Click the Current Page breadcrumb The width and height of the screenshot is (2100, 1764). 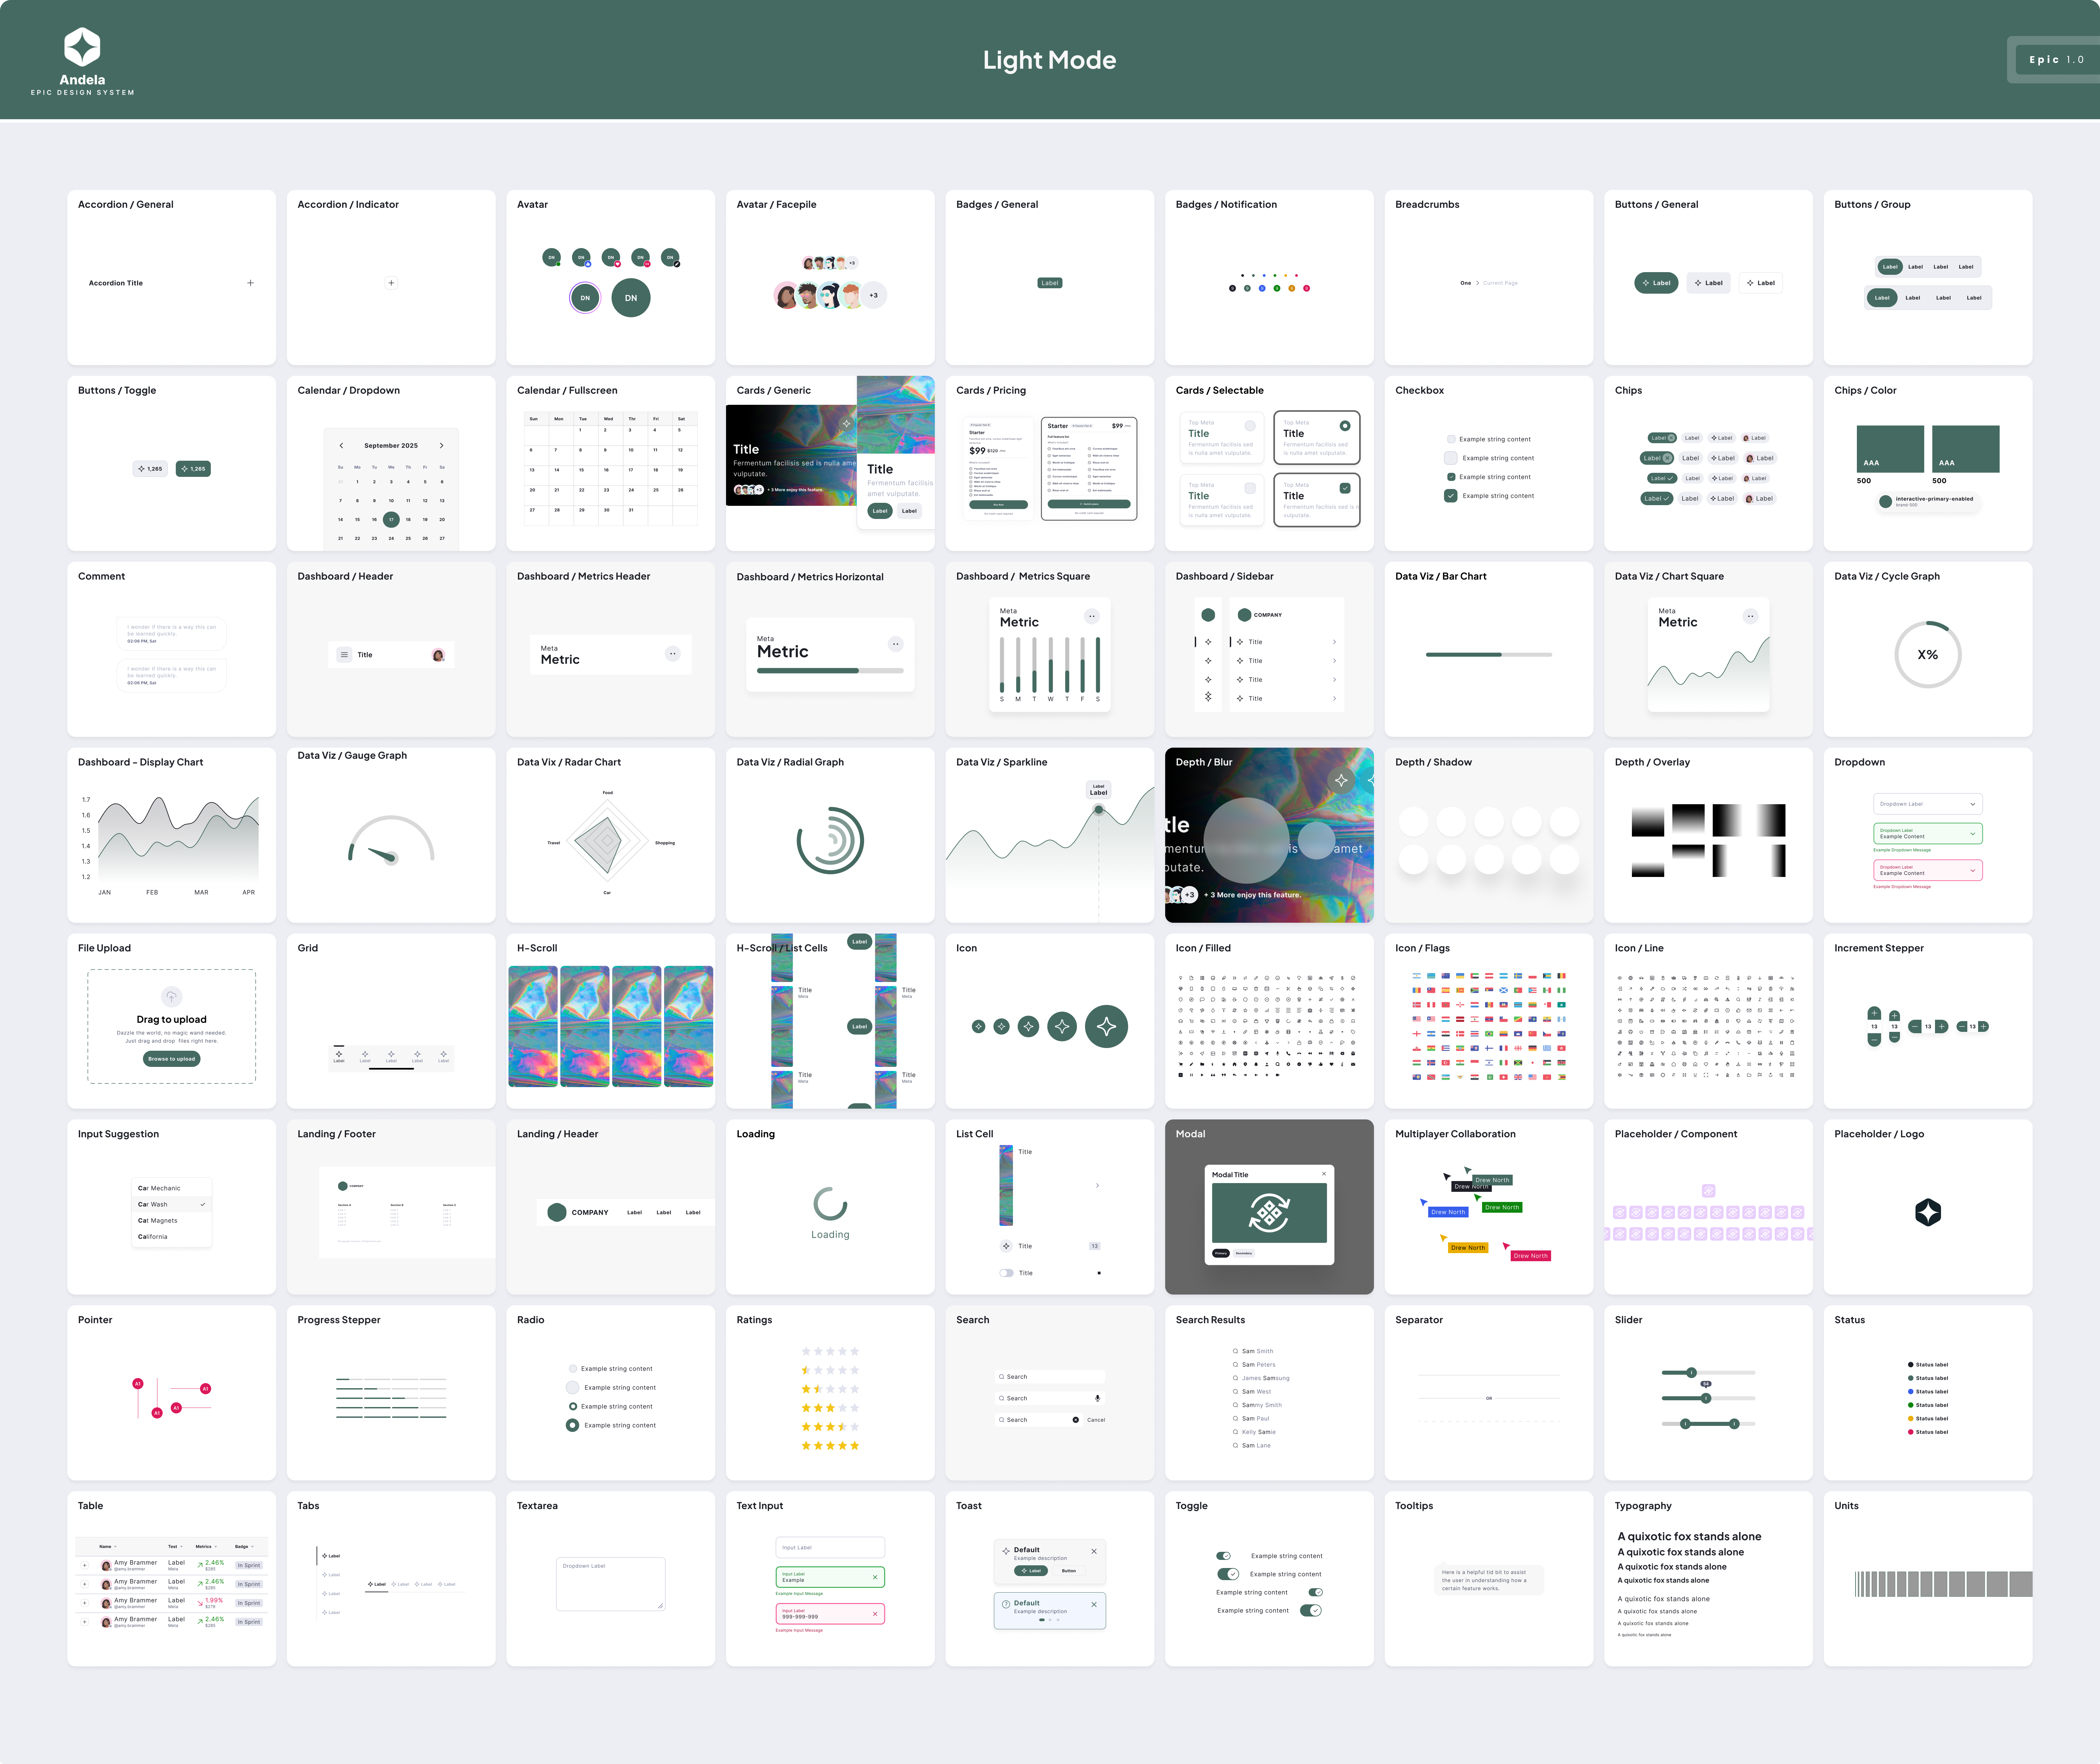(1500, 283)
